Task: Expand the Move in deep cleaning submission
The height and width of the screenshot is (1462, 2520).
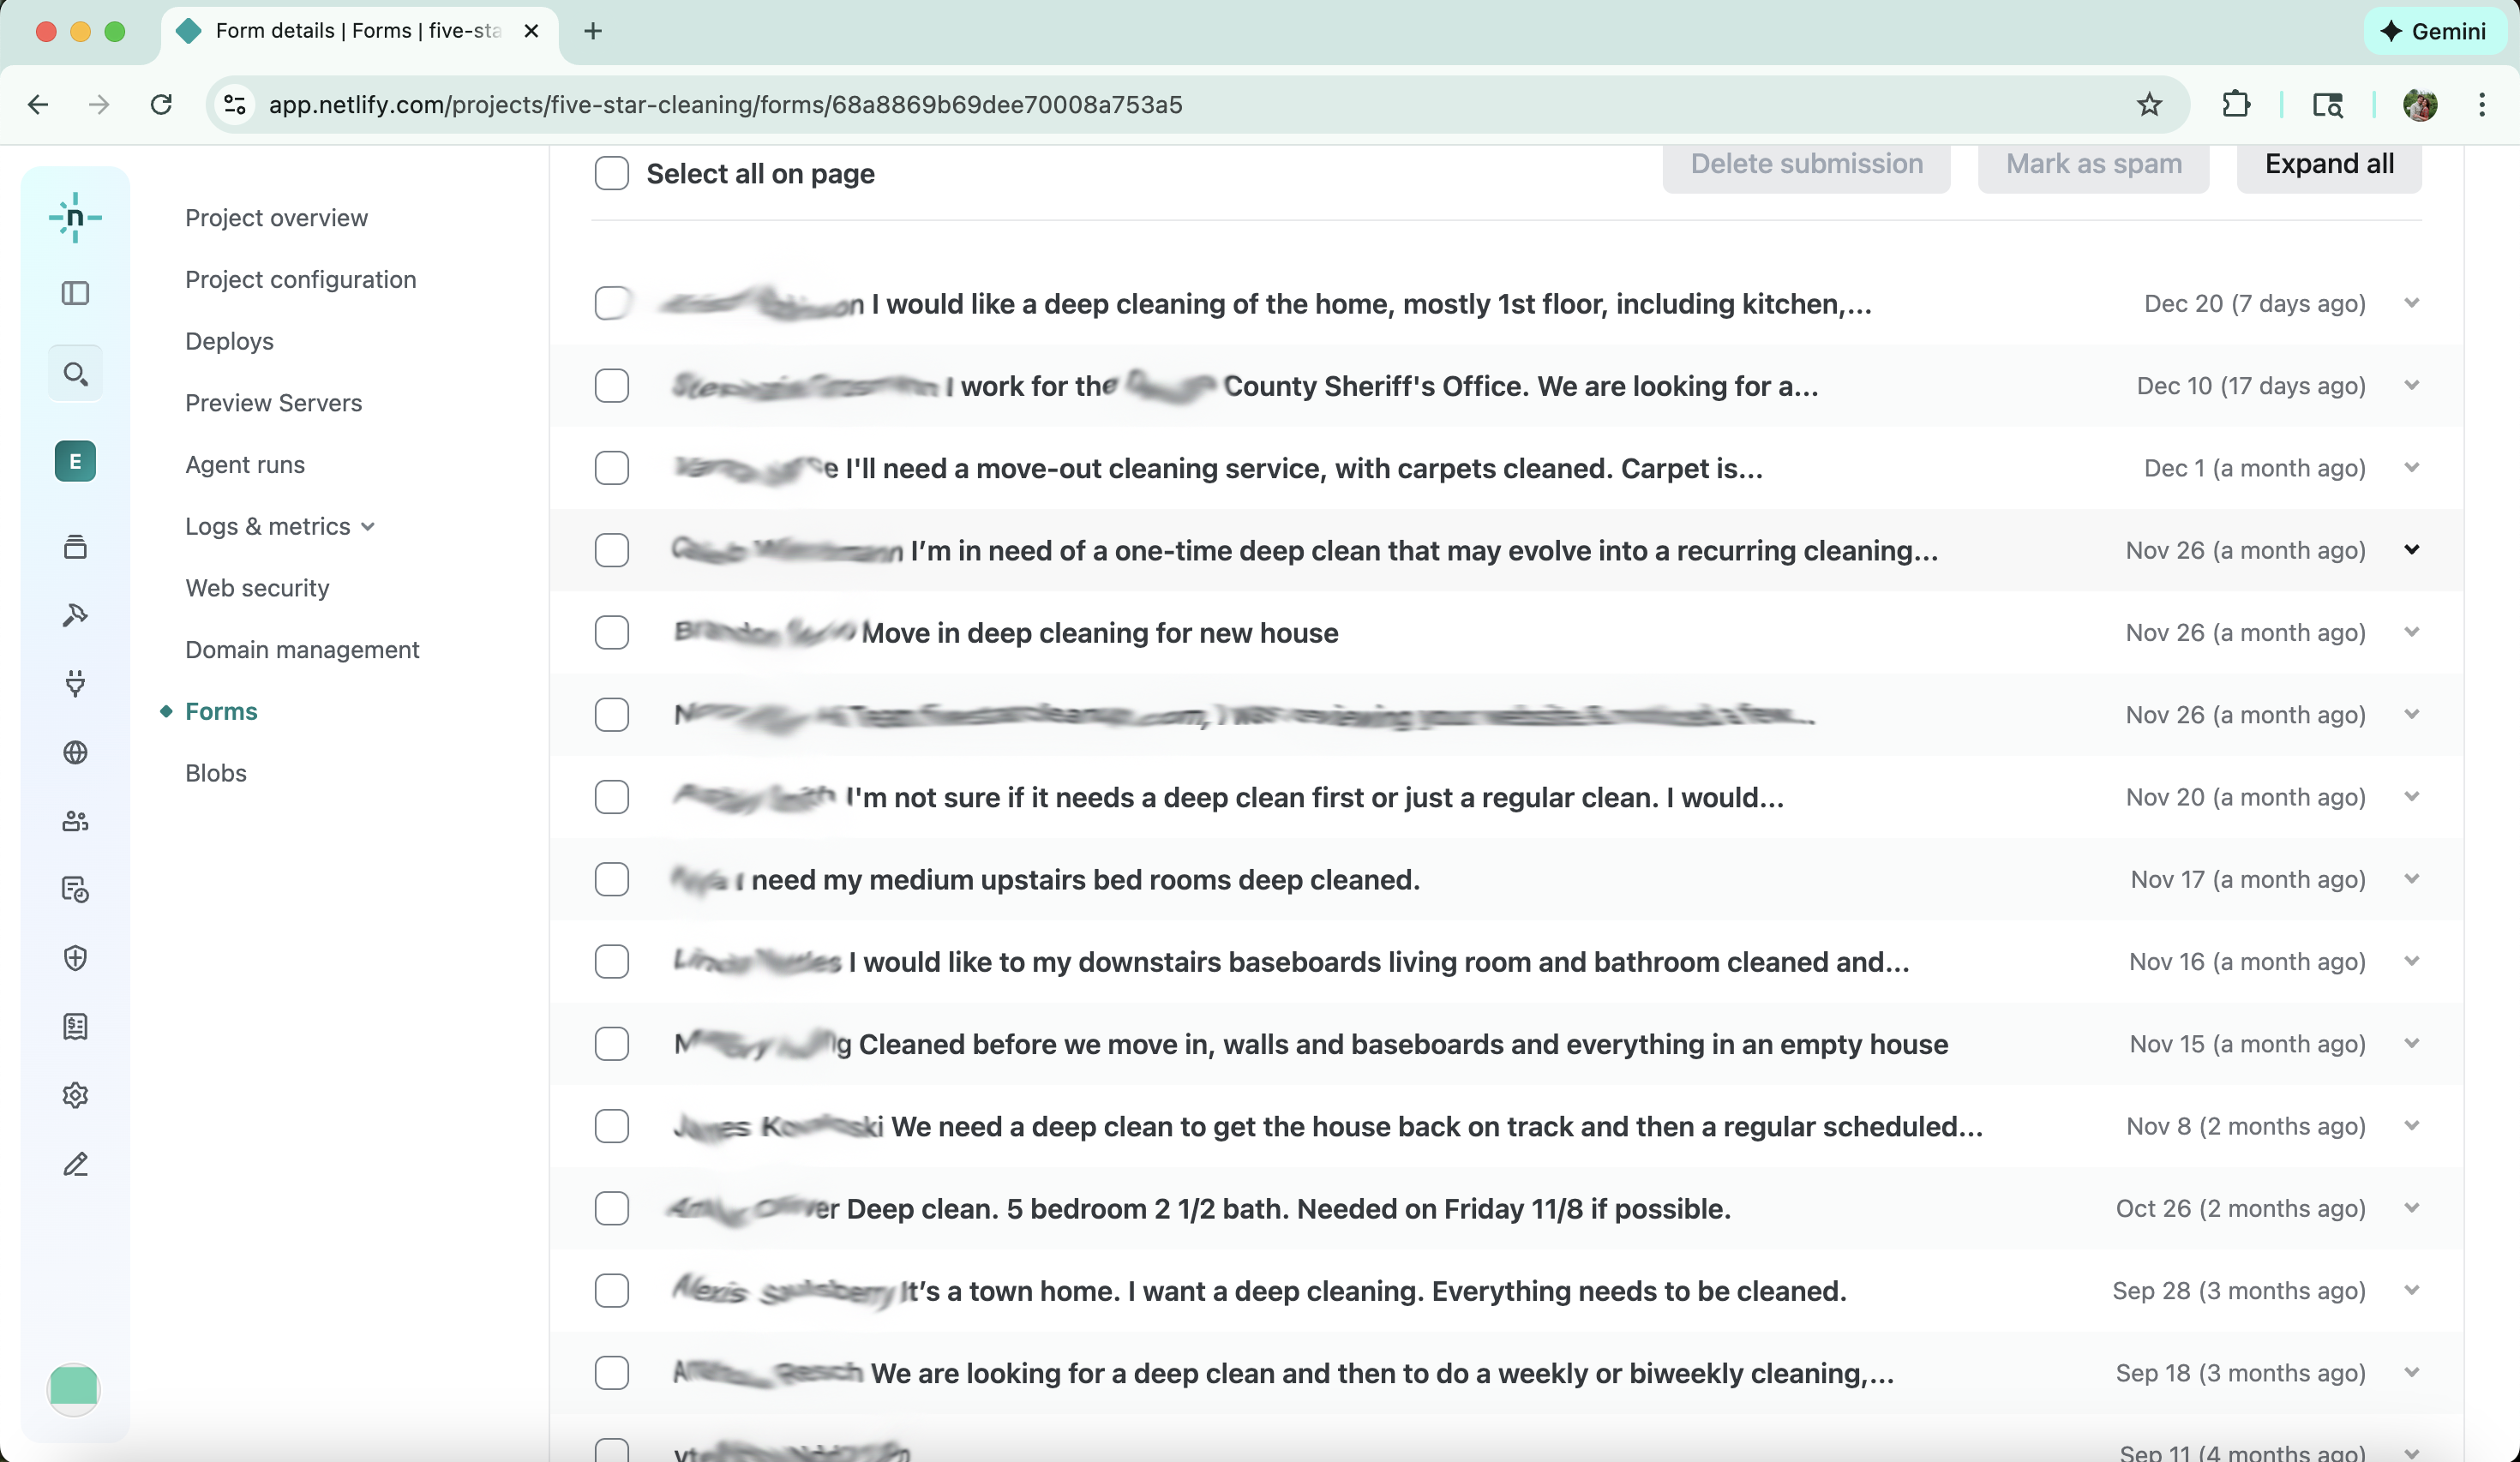Action: [x=2413, y=632]
